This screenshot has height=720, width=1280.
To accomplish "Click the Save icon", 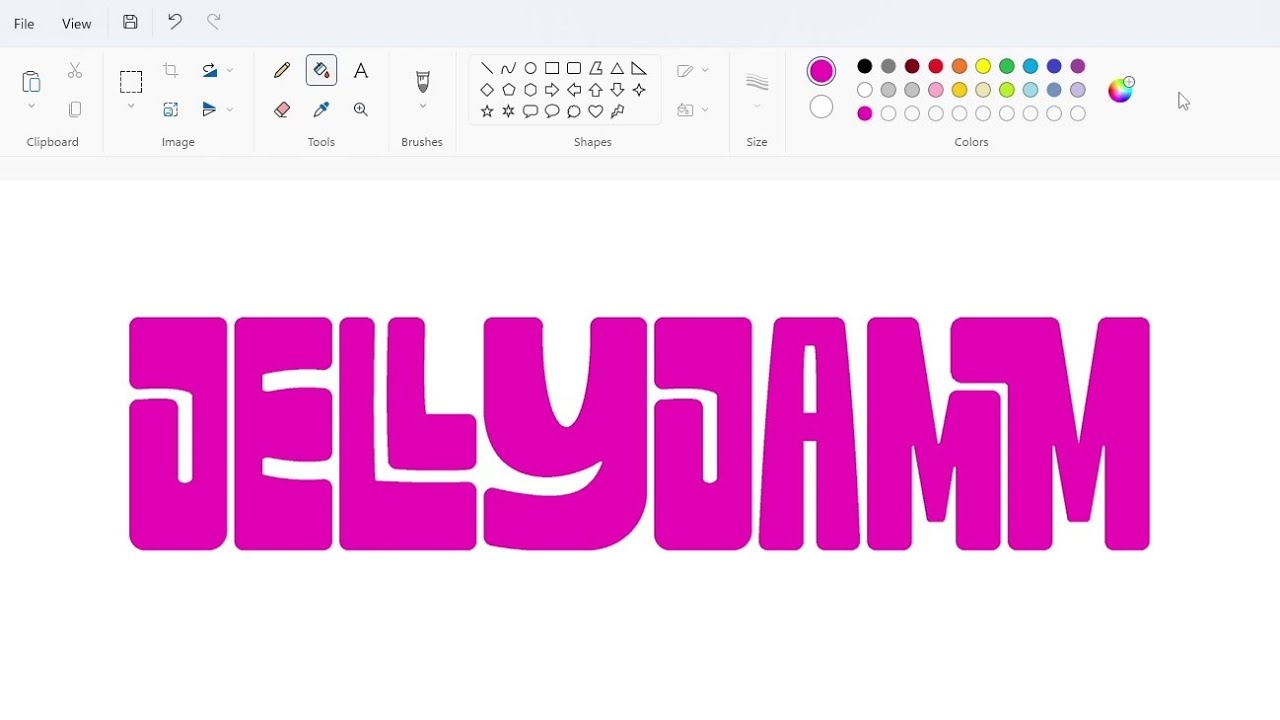I will pos(130,22).
